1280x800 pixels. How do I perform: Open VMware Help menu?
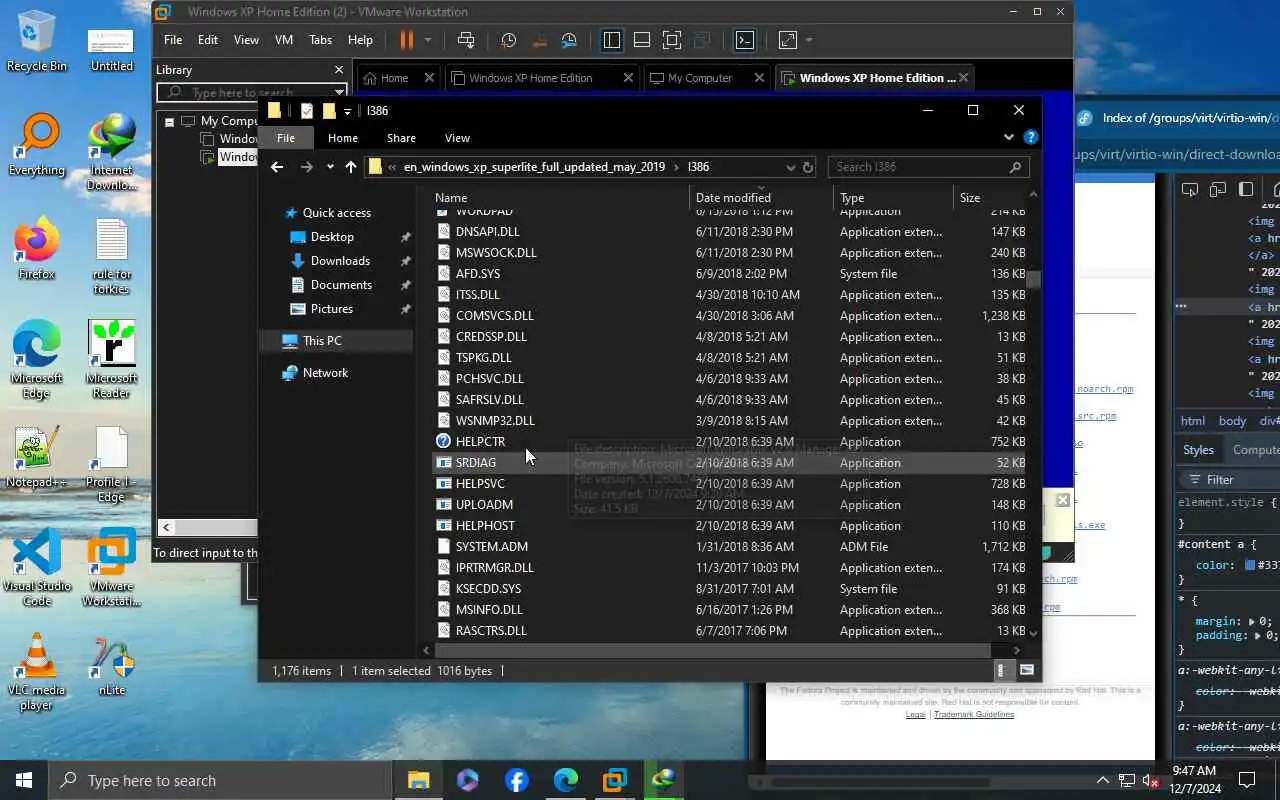click(x=360, y=40)
